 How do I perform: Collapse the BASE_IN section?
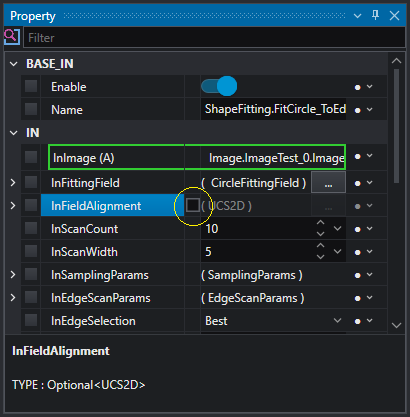[x=14, y=64]
